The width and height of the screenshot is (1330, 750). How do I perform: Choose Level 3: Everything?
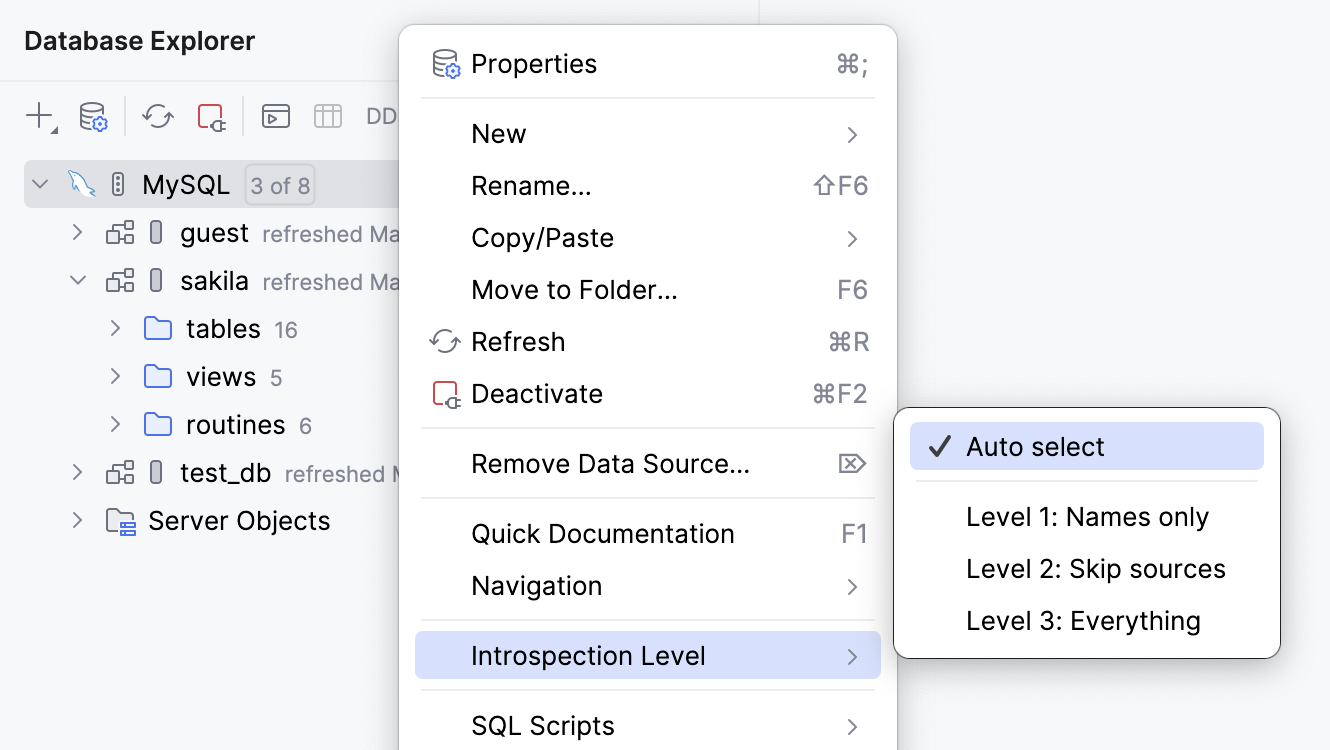tap(1083, 621)
